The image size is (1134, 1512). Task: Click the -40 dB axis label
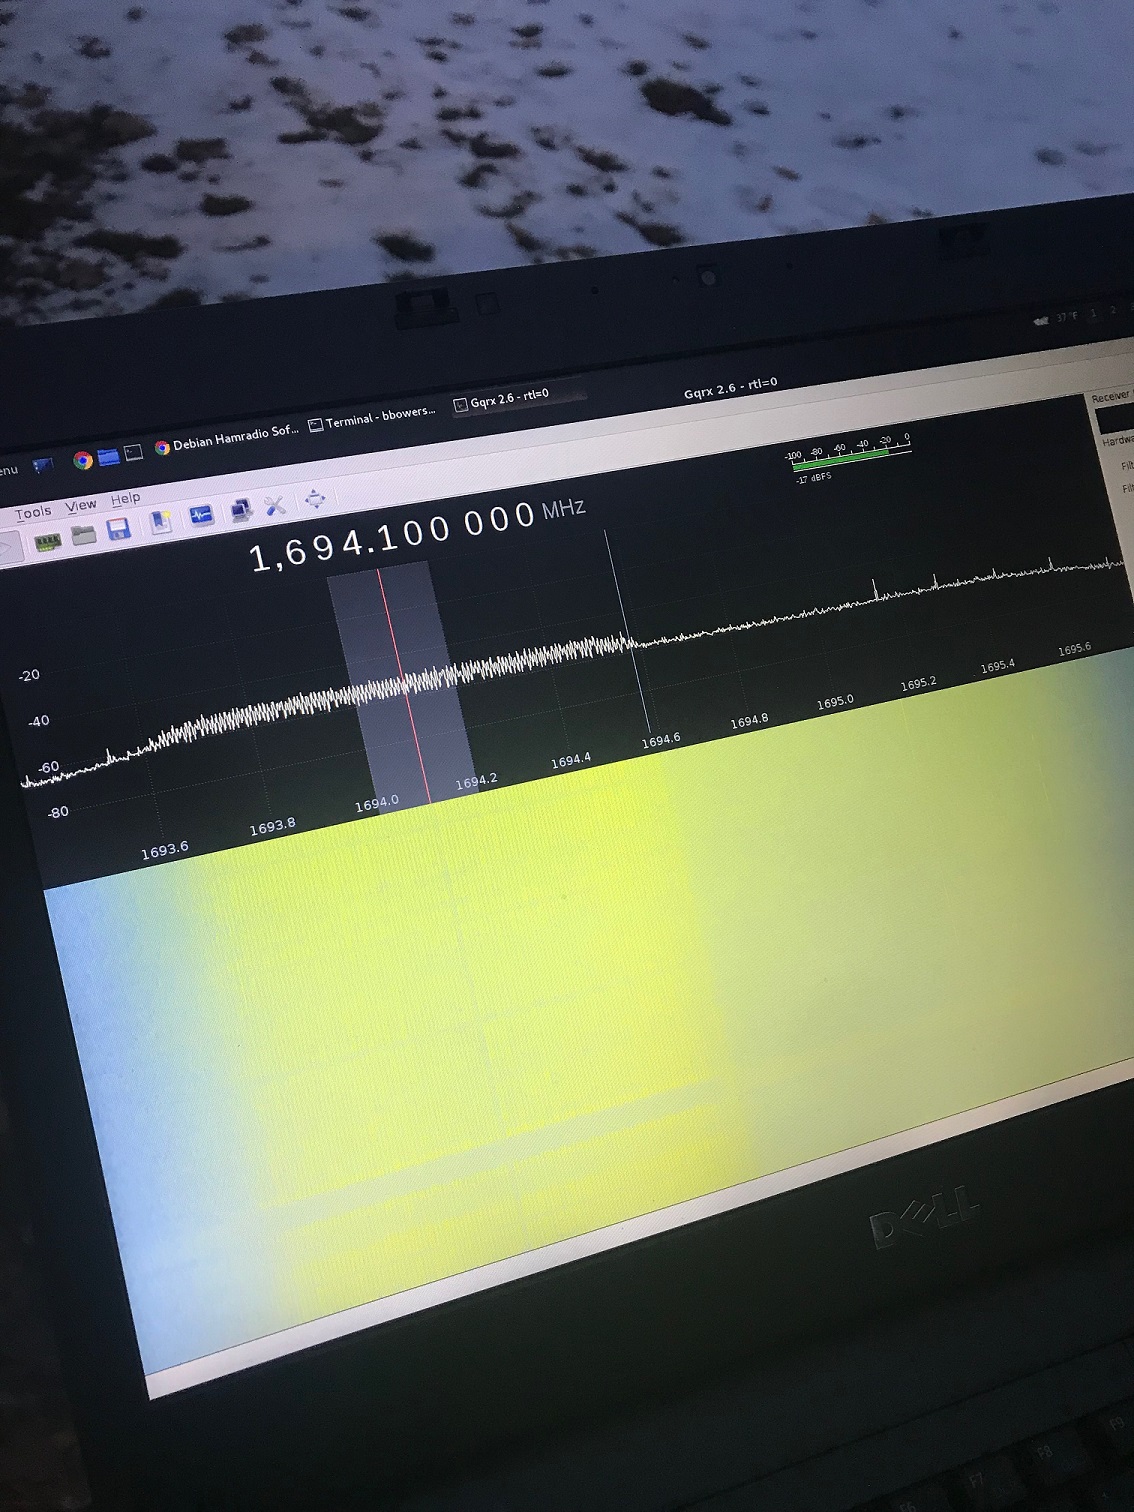tap(38, 721)
